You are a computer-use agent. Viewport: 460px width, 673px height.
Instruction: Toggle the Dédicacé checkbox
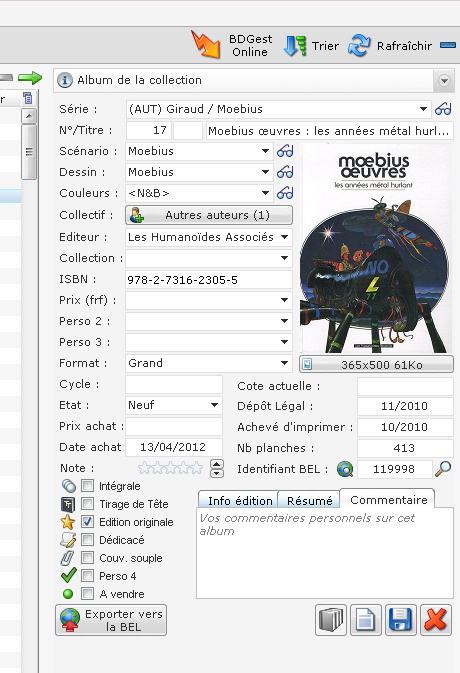pos(88,540)
